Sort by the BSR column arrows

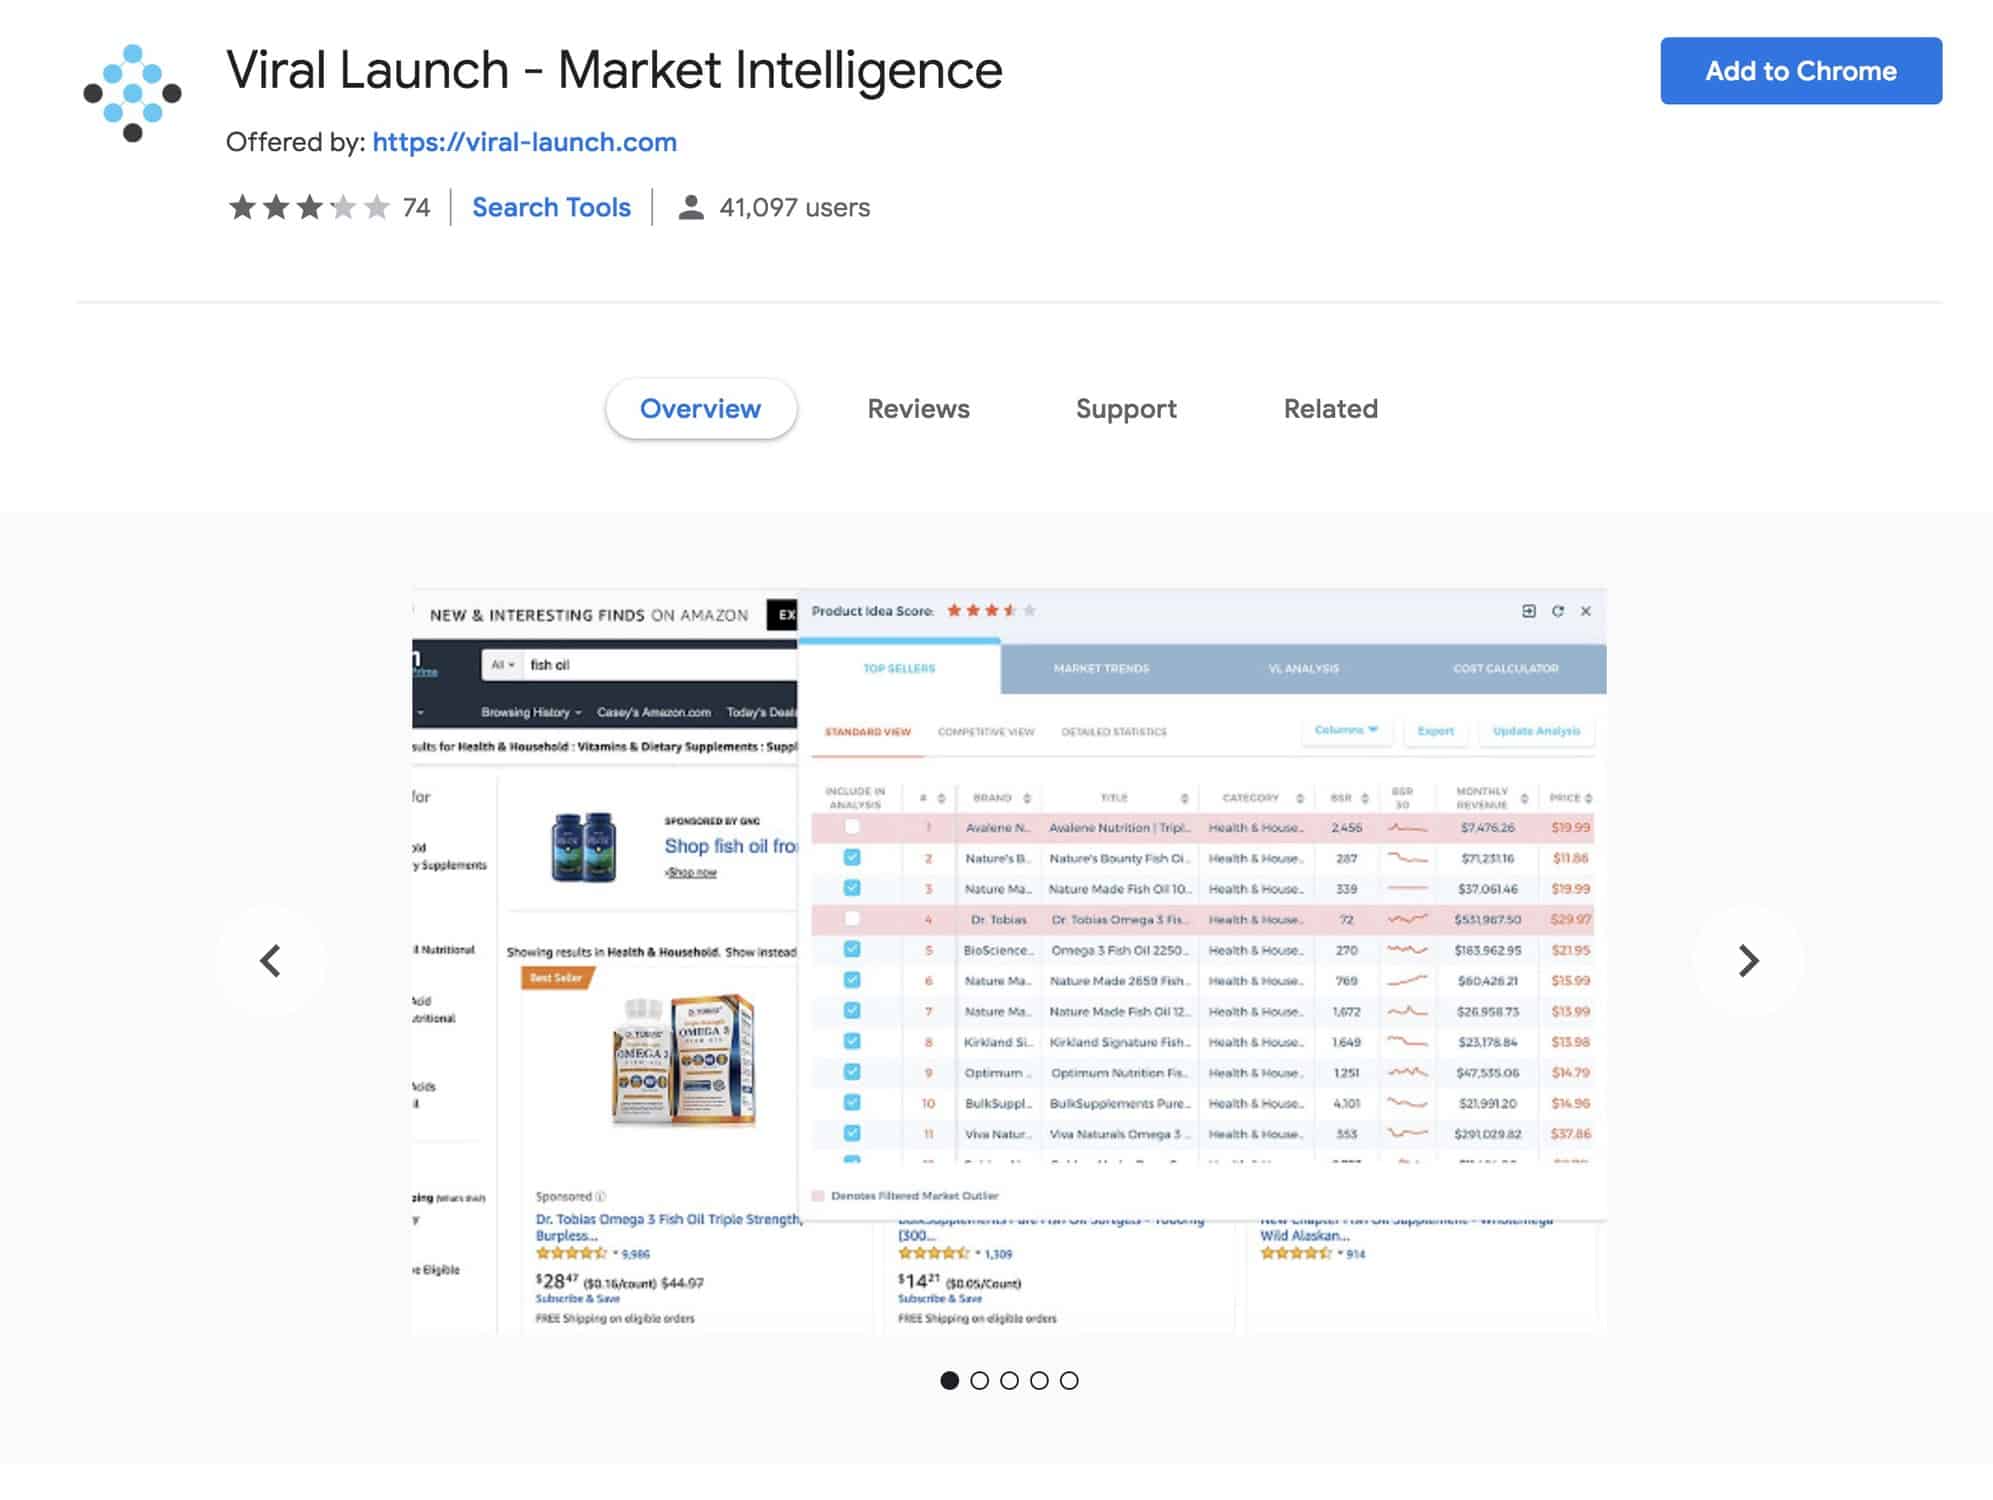click(x=1365, y=798)
